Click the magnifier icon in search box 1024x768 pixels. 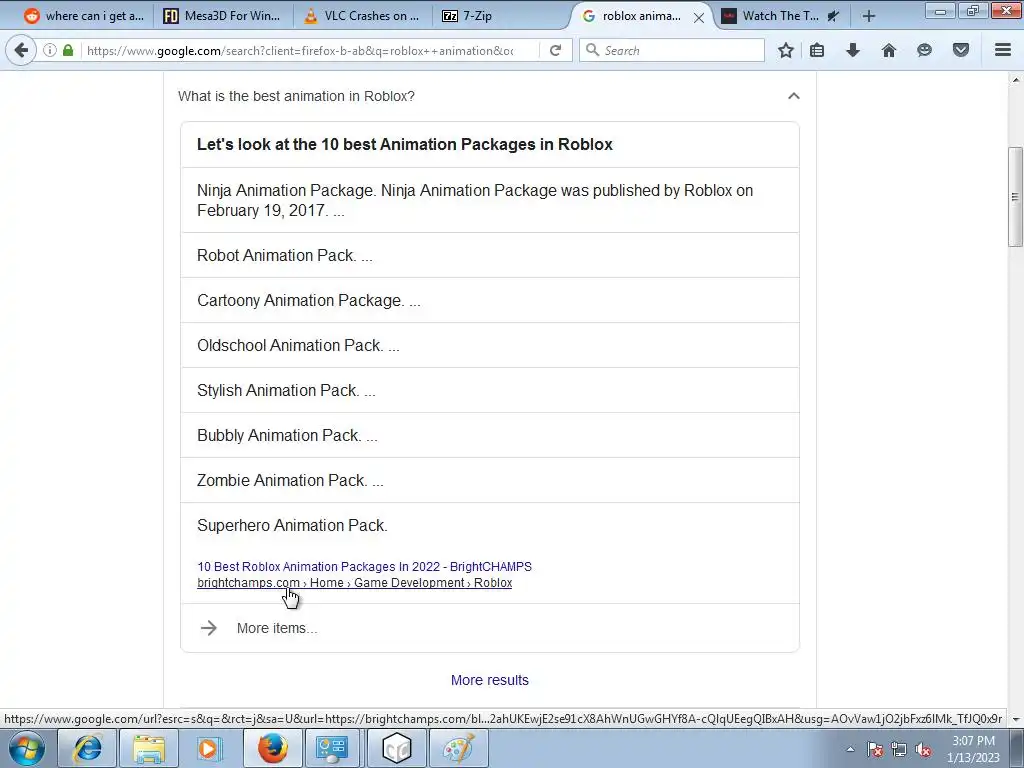592,50
